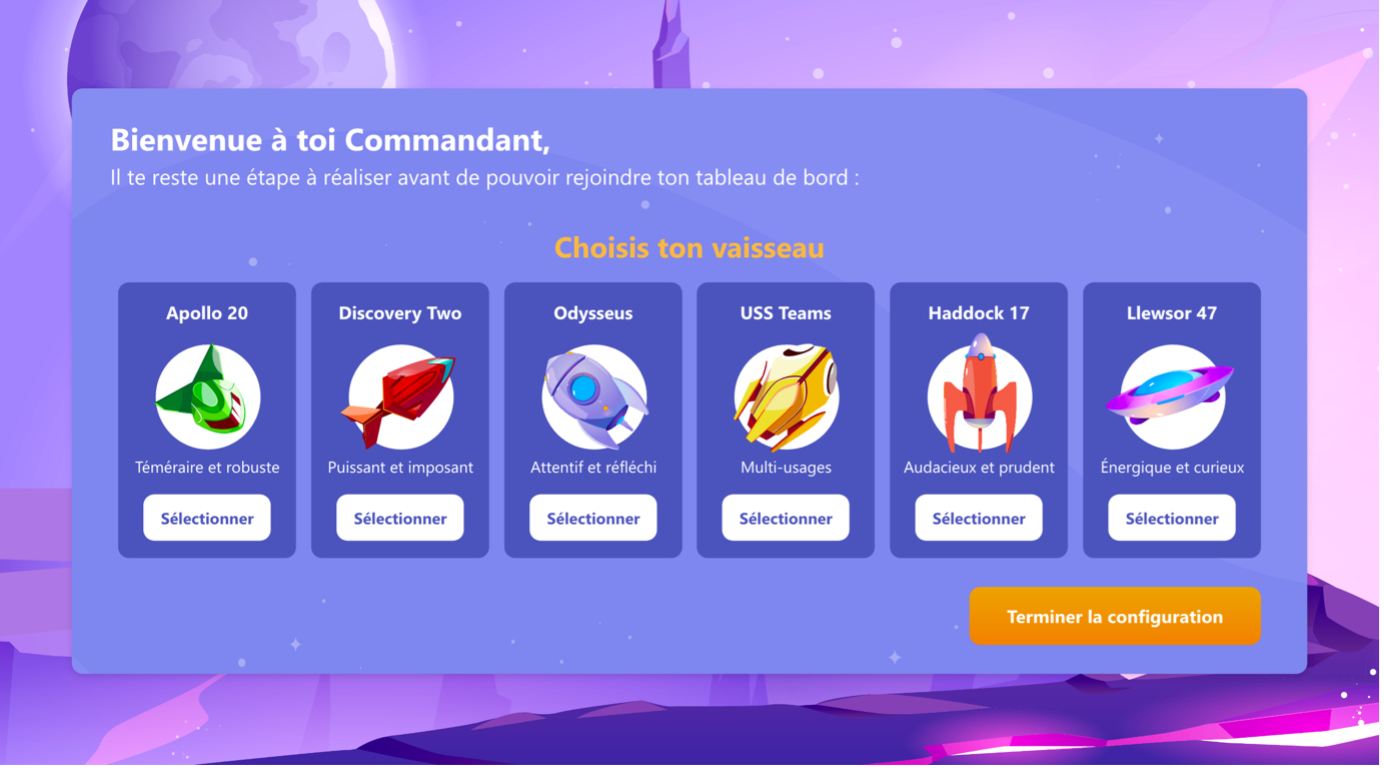Pick USS Teams via Sélectionner button
The image size is (1384, 770).
click(x=786, y=518)
